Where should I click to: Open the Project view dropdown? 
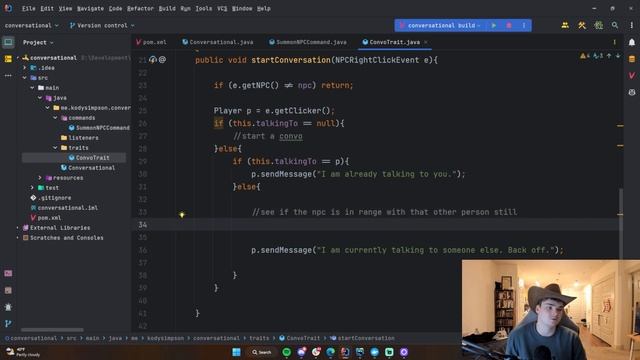click(38, 42)
